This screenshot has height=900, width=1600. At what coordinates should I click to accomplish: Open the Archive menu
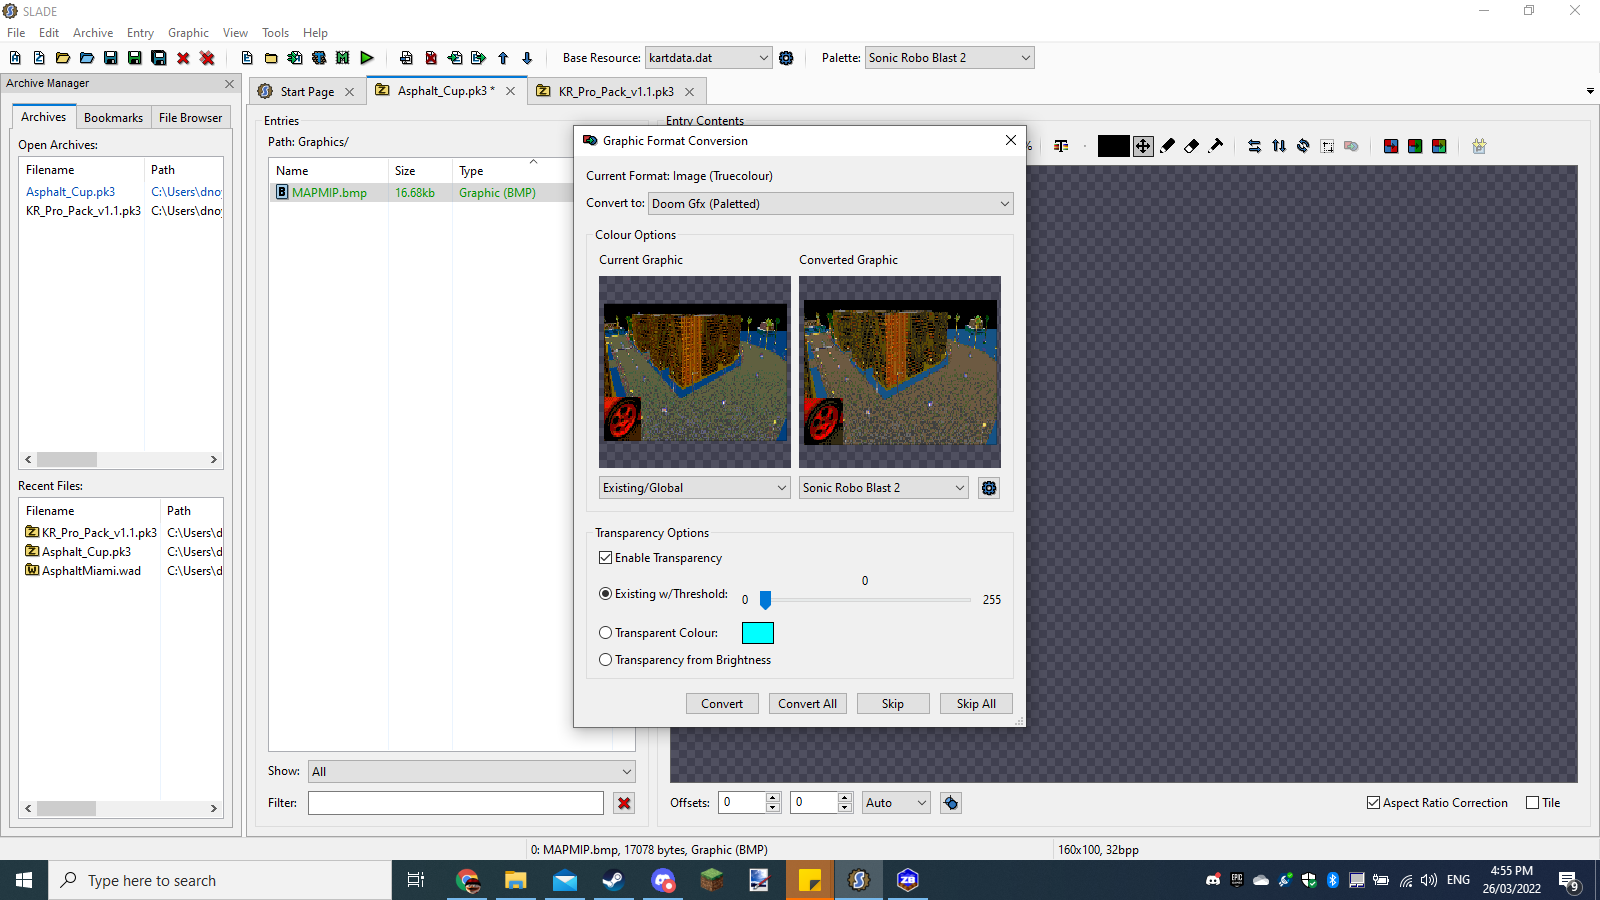(x=93, y=33)
